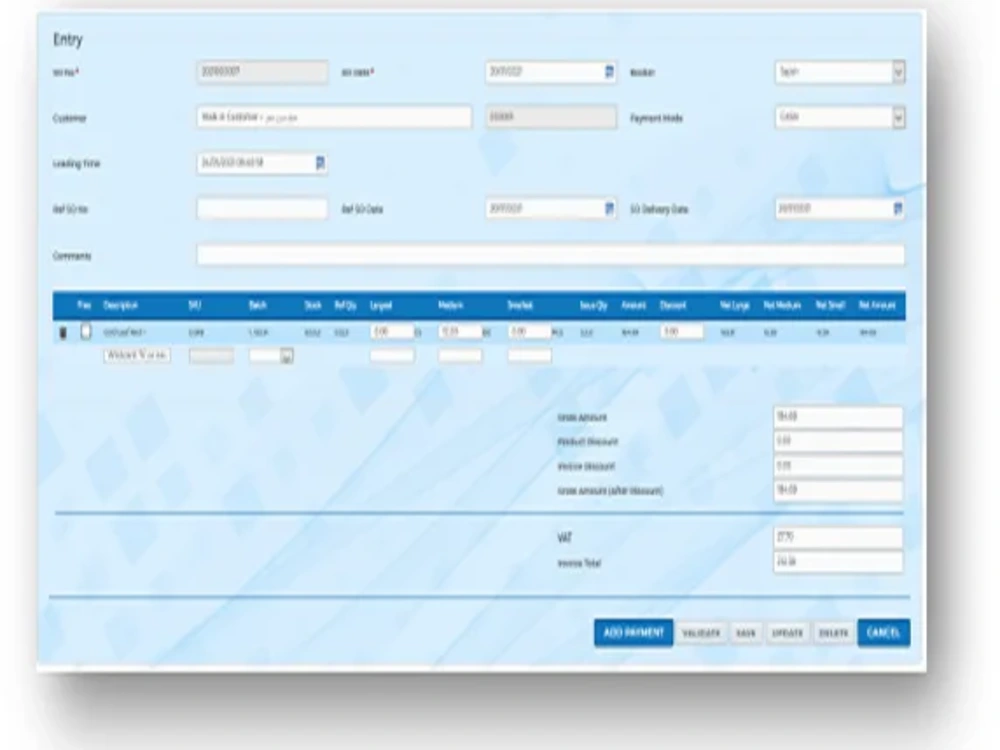This screenshot has height=750, width=1000.
Task: Click the Amount column header
Action: point(633,305)
